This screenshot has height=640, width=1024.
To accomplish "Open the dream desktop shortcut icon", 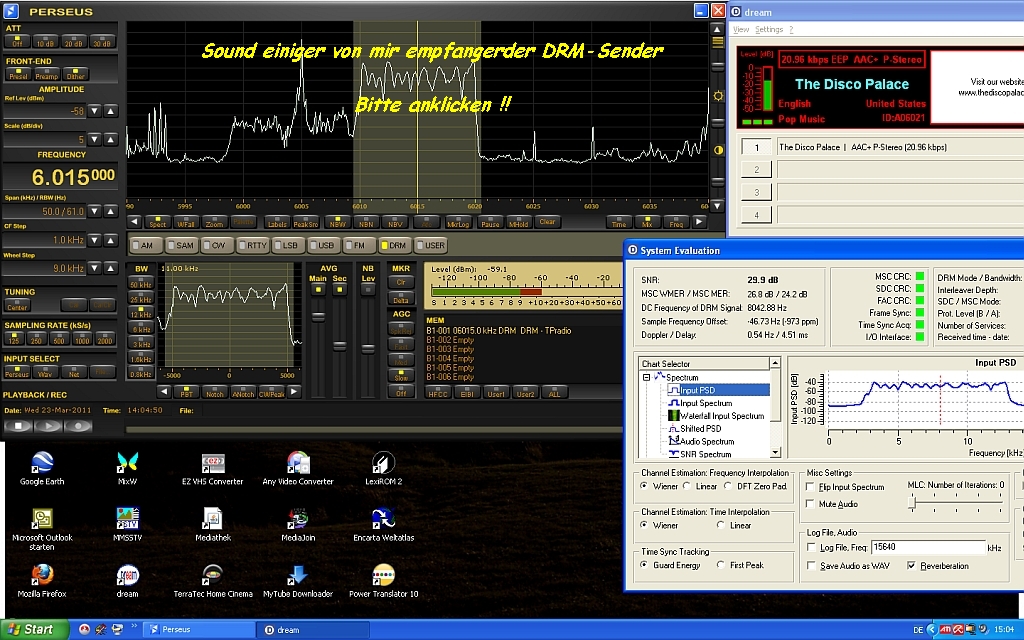I will tap(127, 581).
